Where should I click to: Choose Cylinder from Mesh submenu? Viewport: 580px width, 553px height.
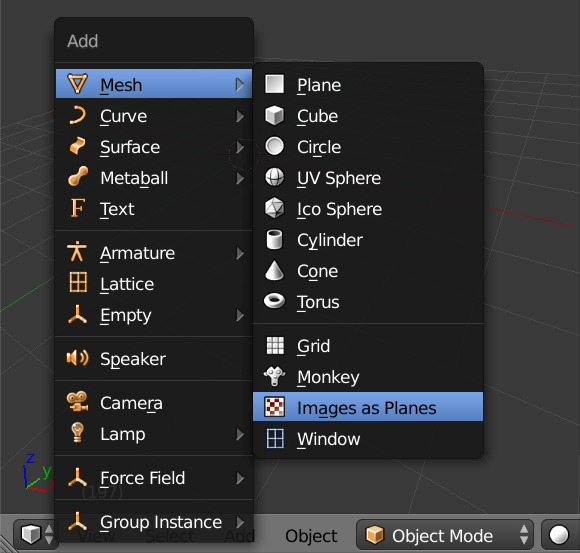368,240
